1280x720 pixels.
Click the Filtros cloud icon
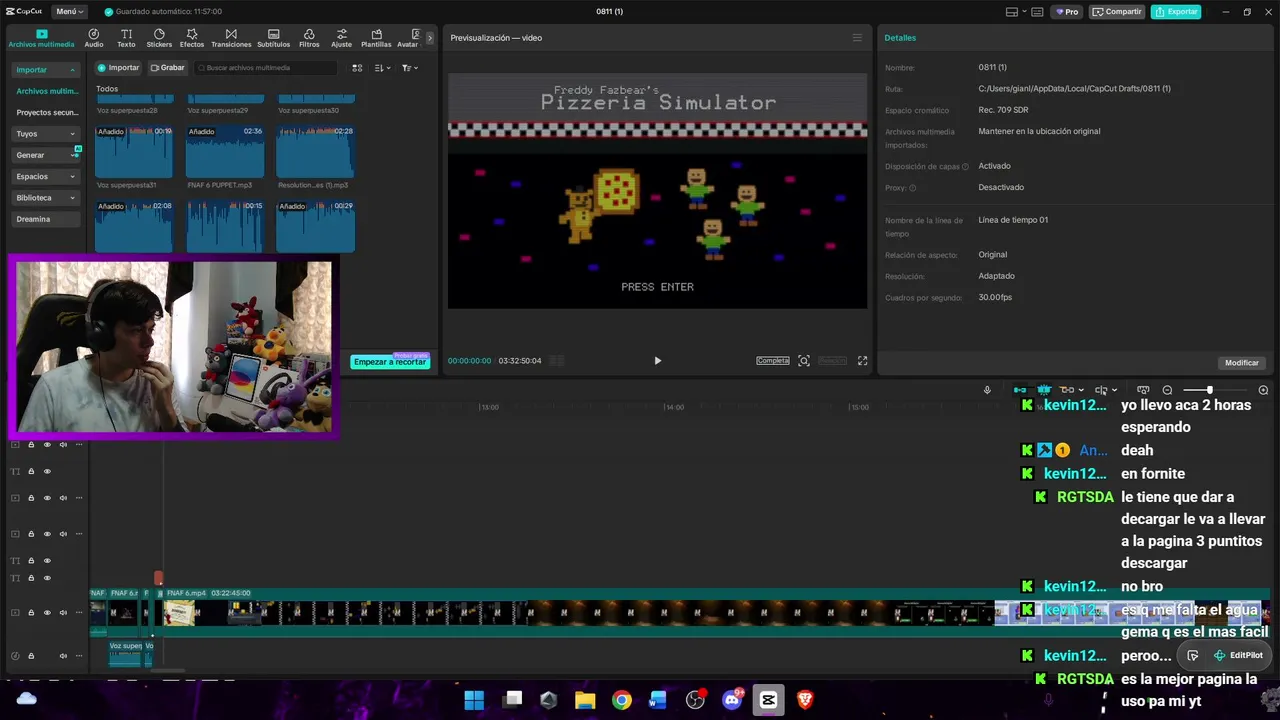click(x=309, y=34)
